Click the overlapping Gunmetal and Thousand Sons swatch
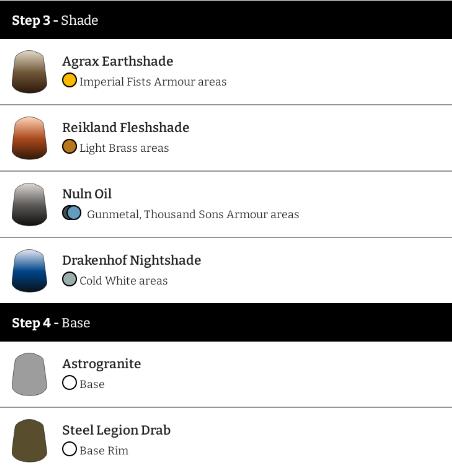The image size is (452, 471). pyautogui.click(x=72, y=213)
